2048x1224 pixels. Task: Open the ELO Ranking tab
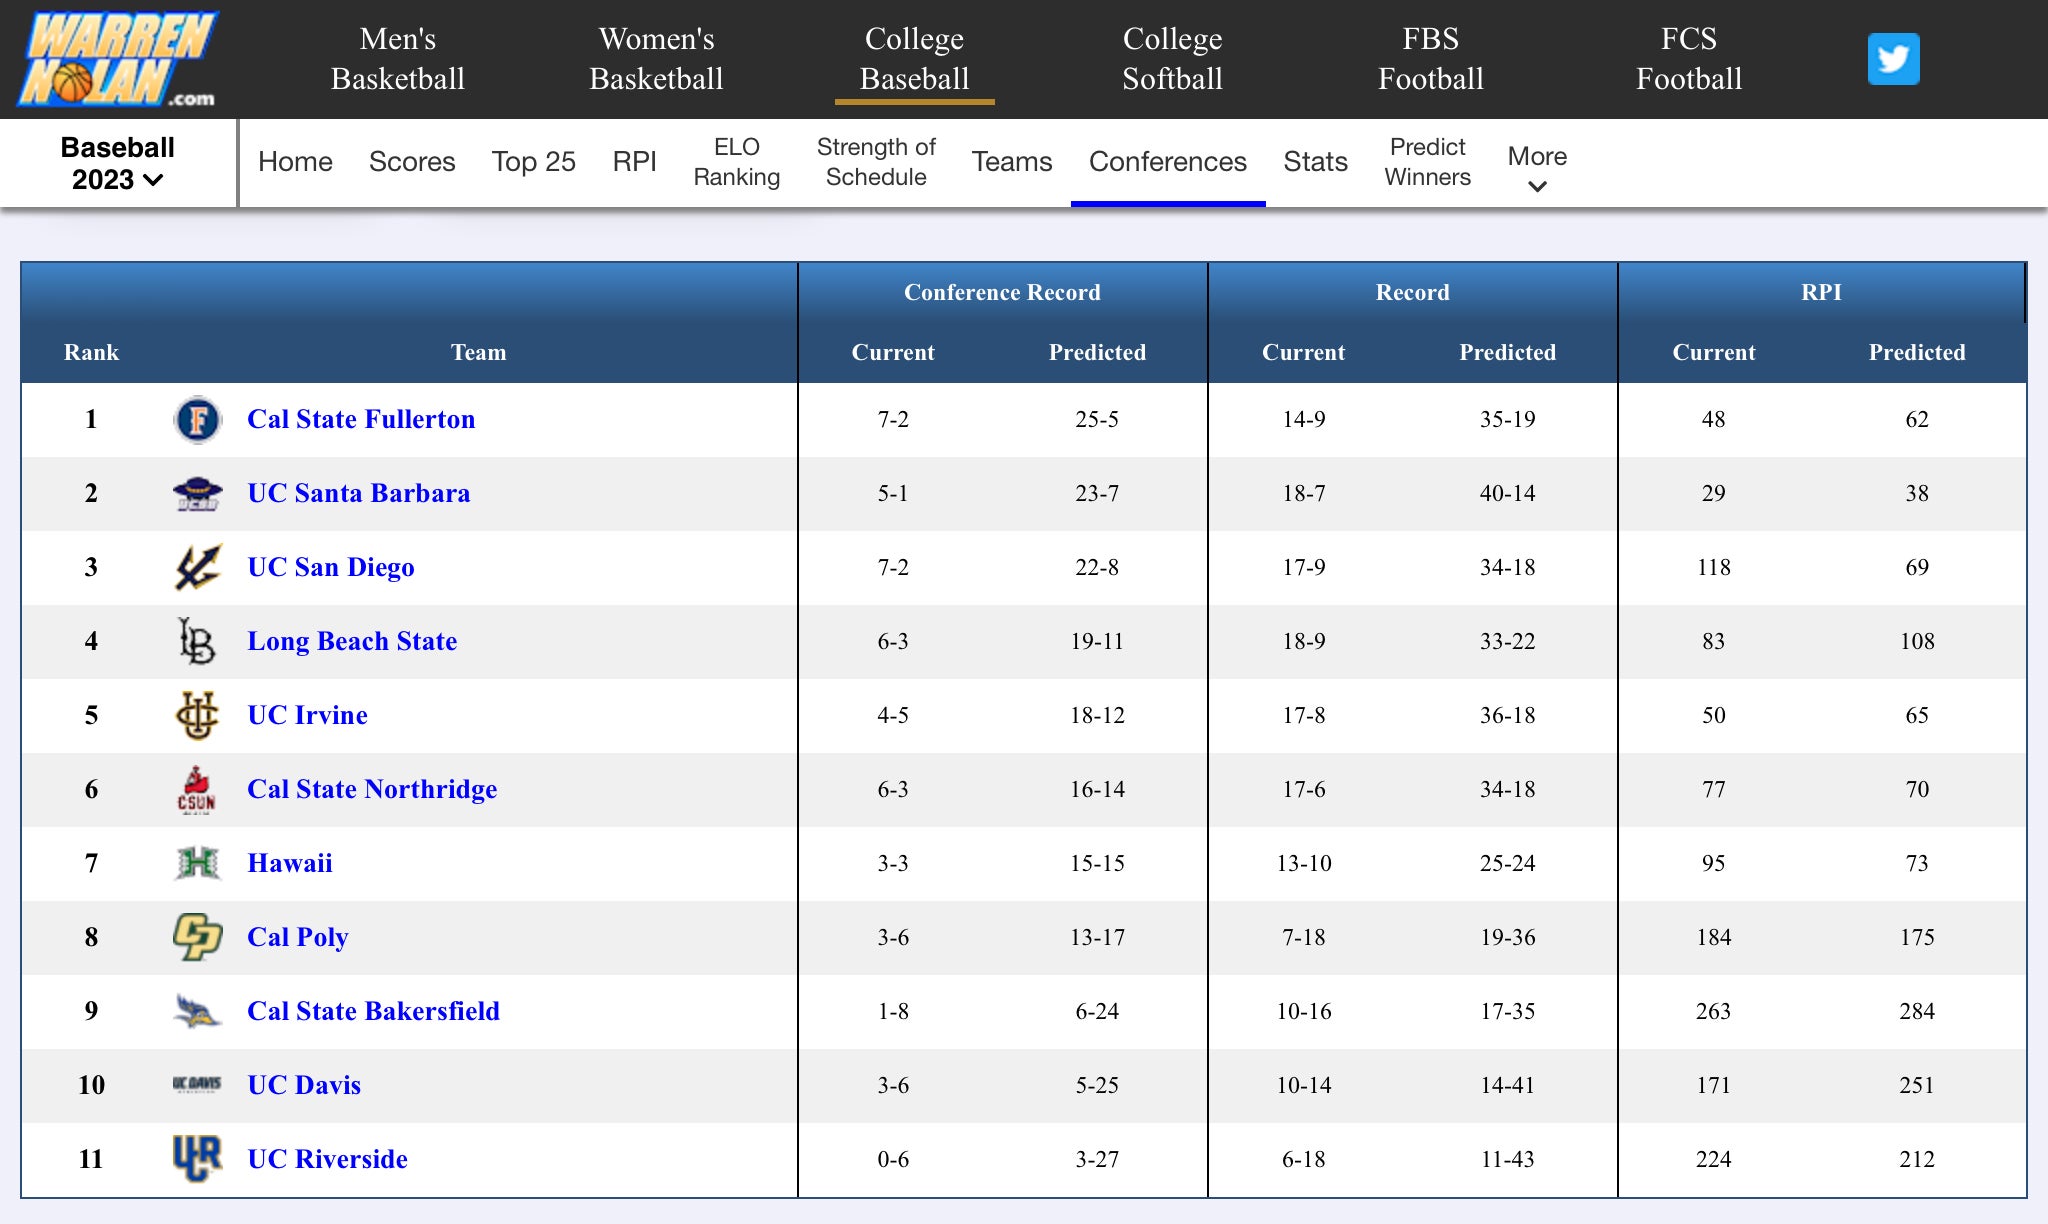click(x=737, y=162)
